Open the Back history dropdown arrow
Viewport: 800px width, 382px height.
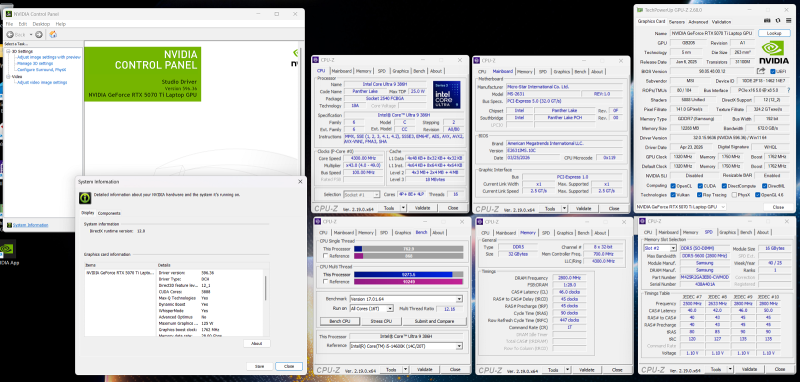(31, 35)
